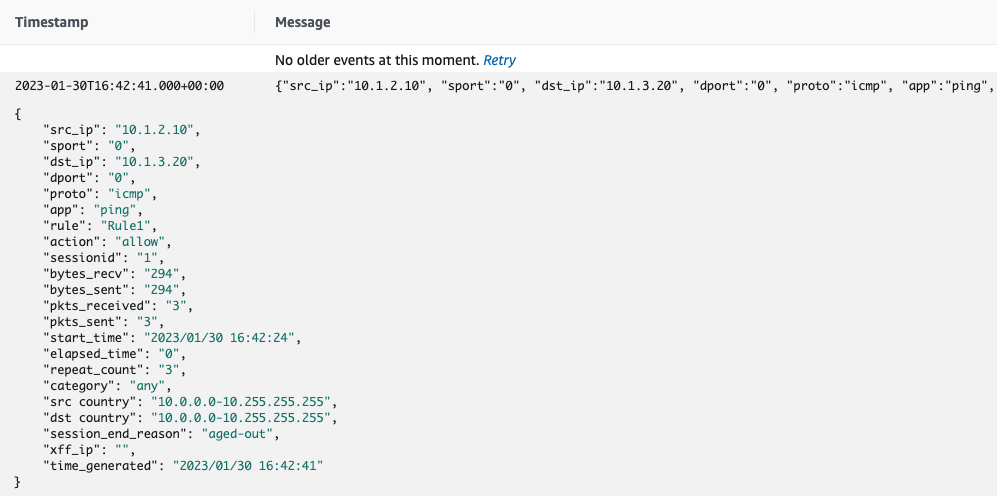This screenshot has height=497, width=997.
Task: Click the src_ip value "10.1.2.10"
Action: click(x=148, y=131)
